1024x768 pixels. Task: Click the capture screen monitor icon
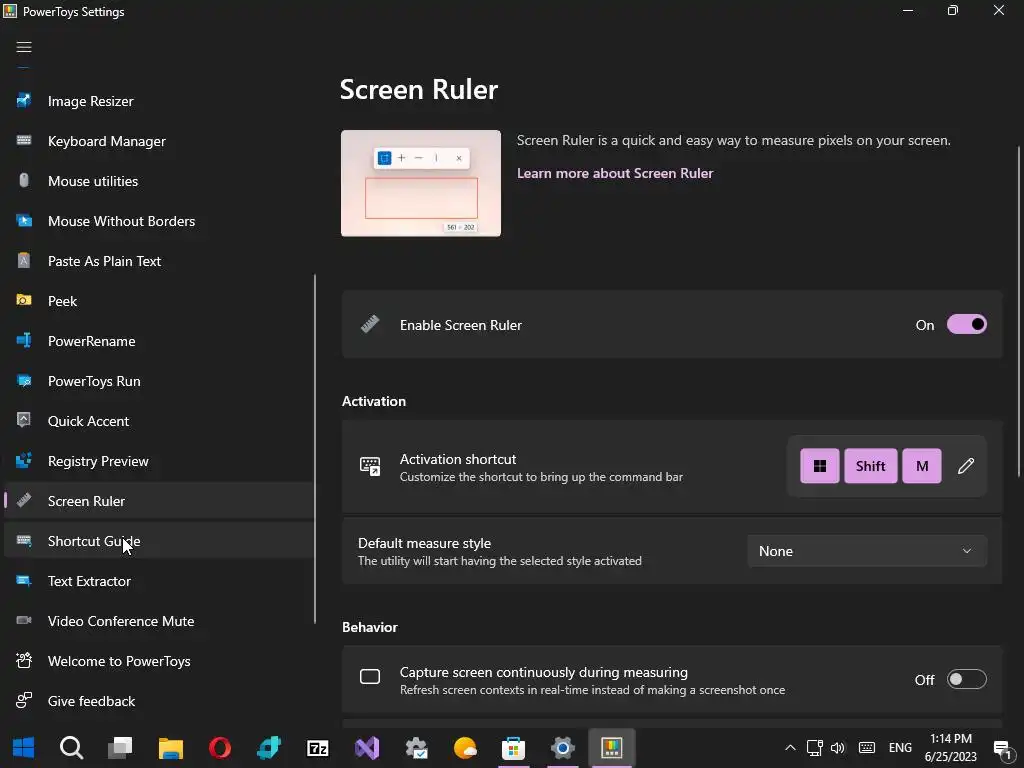point(370,677)
